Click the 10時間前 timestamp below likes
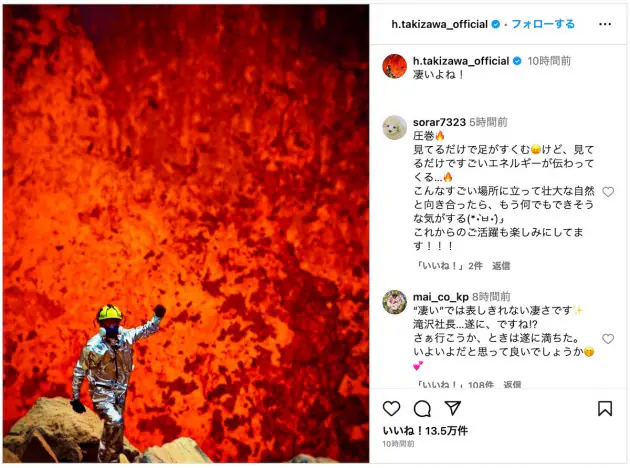This screenshot has width=630, height=468. coord(398,444)
